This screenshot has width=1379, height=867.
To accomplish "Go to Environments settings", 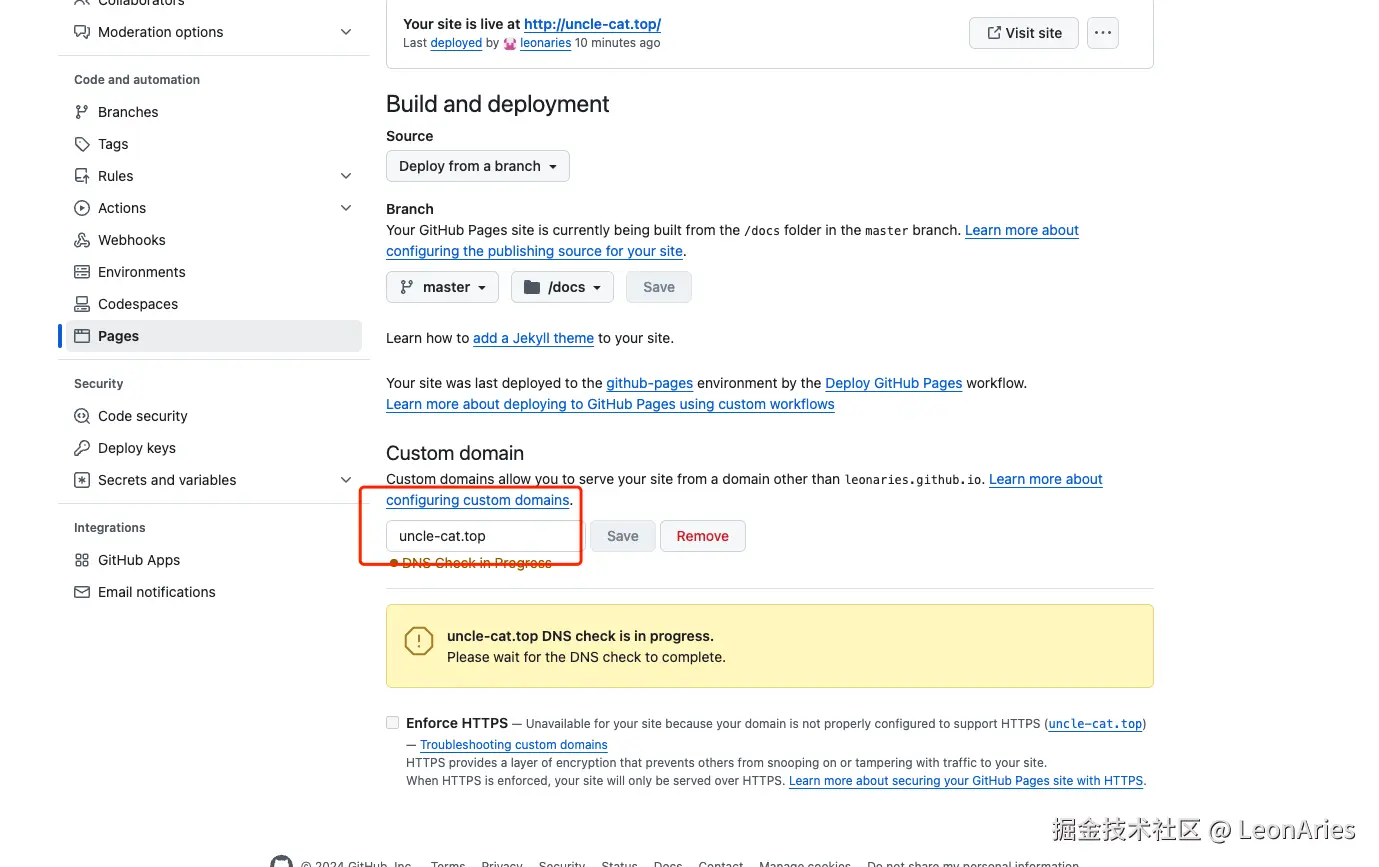I will [214, 272].
